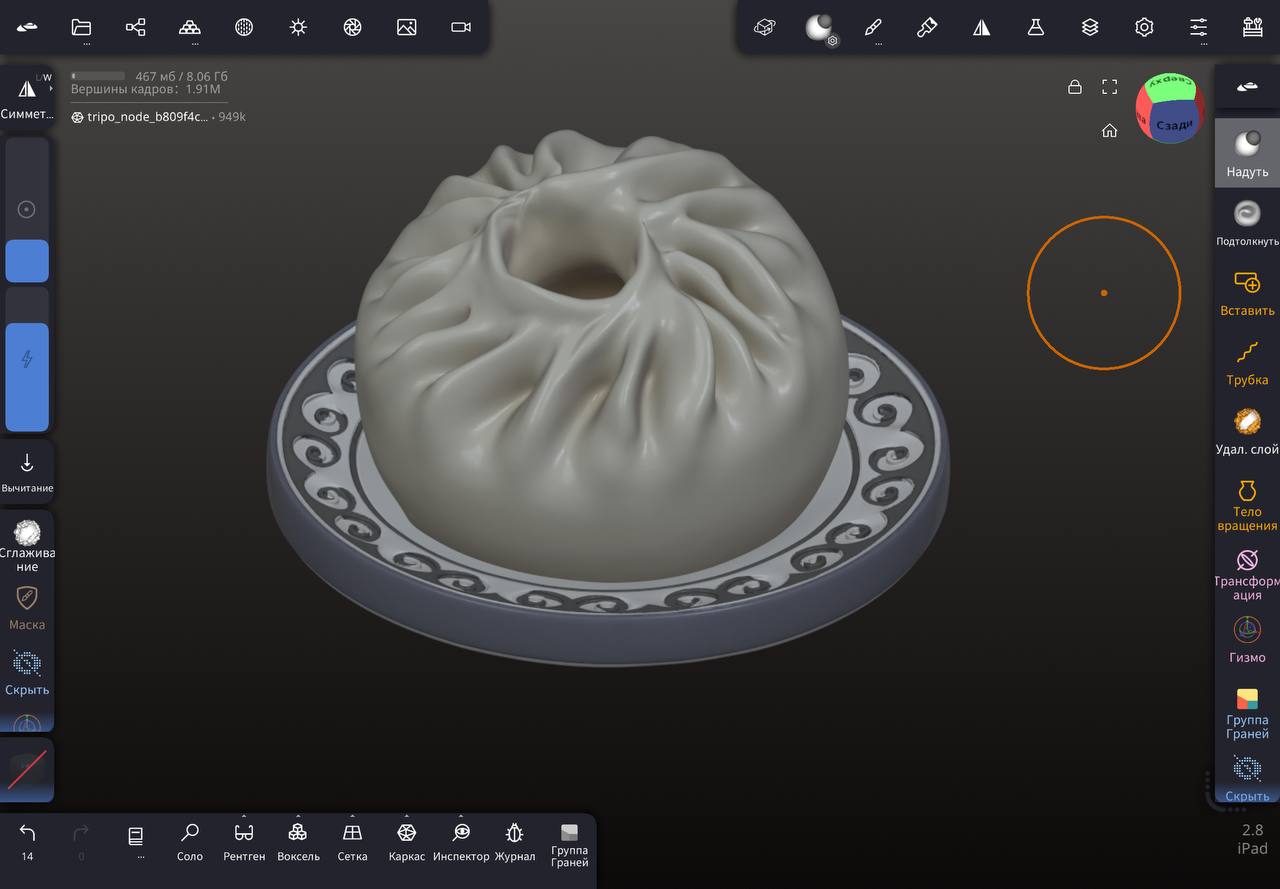Toggle Соло mode
The width and height of the screenshot is (1280, 889).
pos(189,842)
